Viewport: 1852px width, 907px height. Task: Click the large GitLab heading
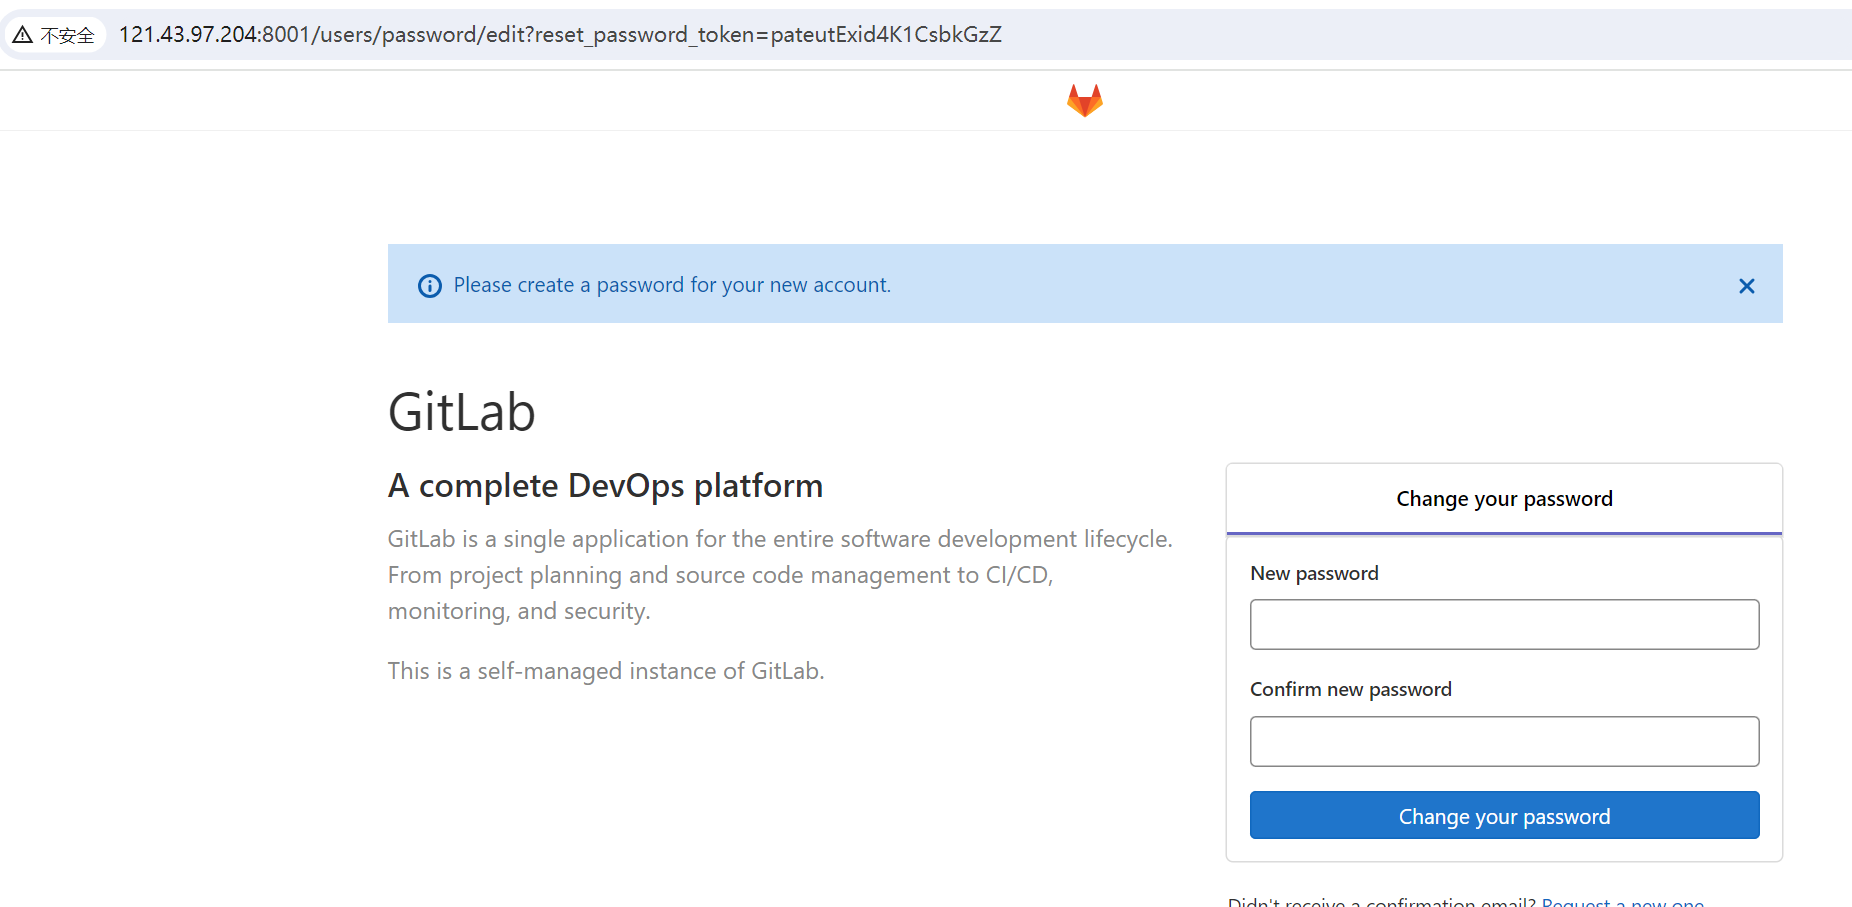[462, 412]
